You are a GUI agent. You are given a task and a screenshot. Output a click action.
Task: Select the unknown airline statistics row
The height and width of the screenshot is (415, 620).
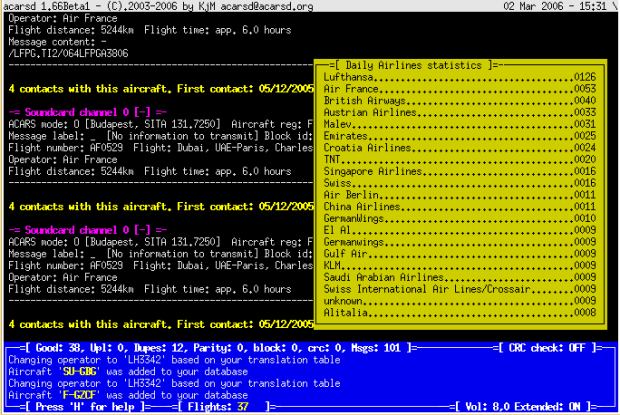[x=460, y=301]
